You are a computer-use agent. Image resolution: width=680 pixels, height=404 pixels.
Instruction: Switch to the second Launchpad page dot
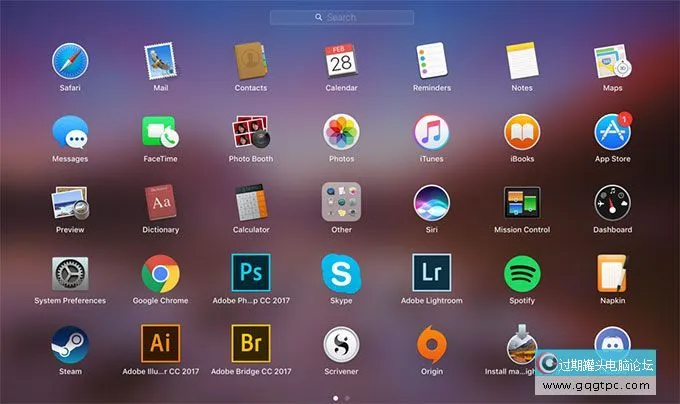coord(347,397)
